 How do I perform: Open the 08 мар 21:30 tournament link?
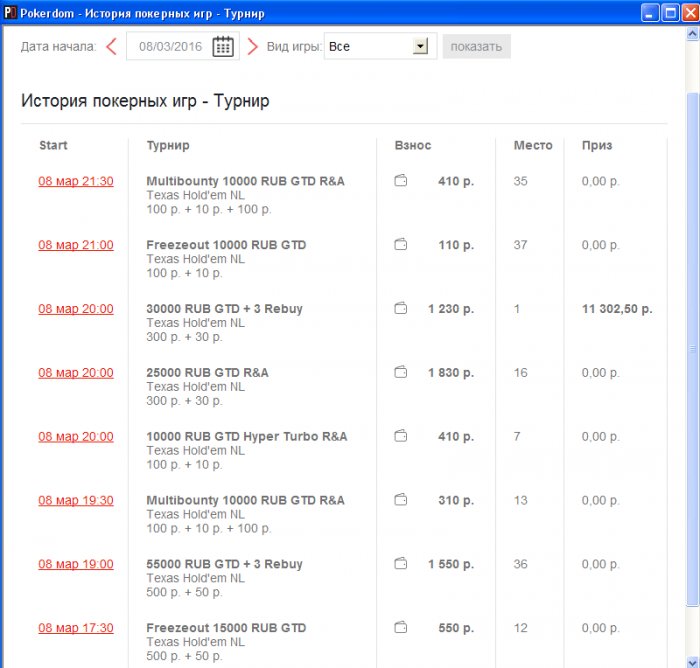[x=76, y=181]
